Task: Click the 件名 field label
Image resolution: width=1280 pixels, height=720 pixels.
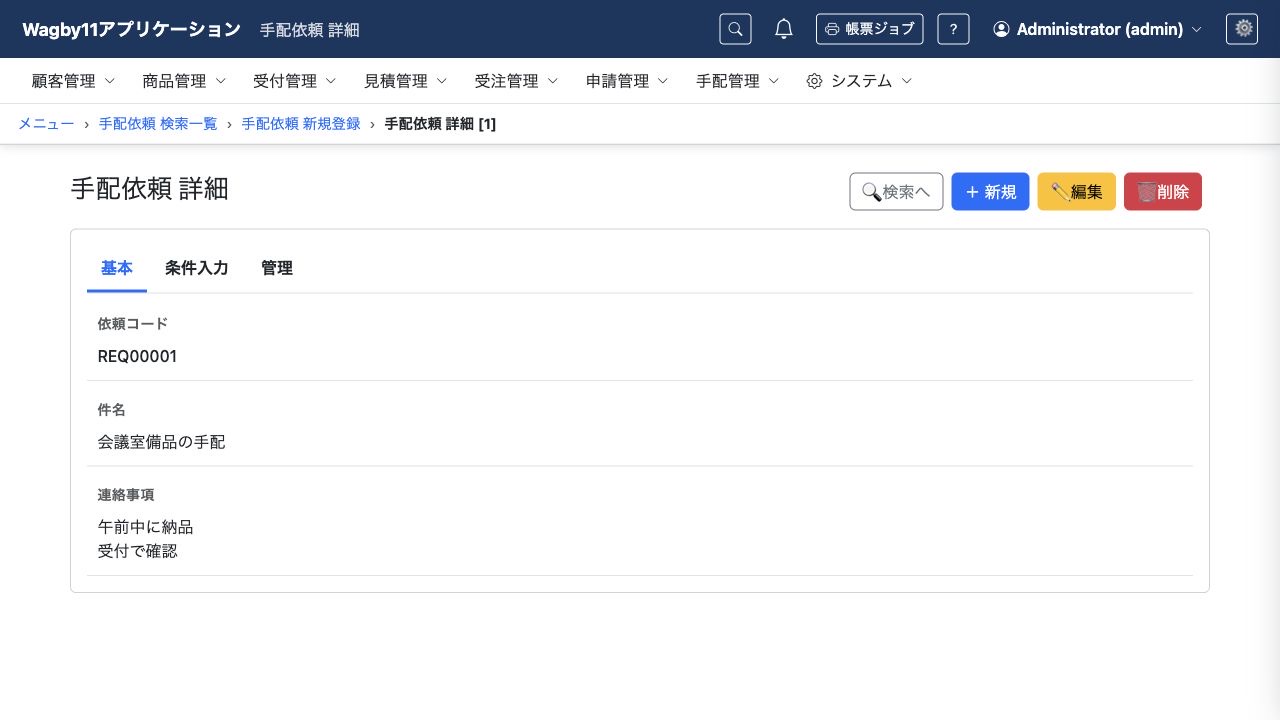Action: pyautogui.click(x=111, y=410)
